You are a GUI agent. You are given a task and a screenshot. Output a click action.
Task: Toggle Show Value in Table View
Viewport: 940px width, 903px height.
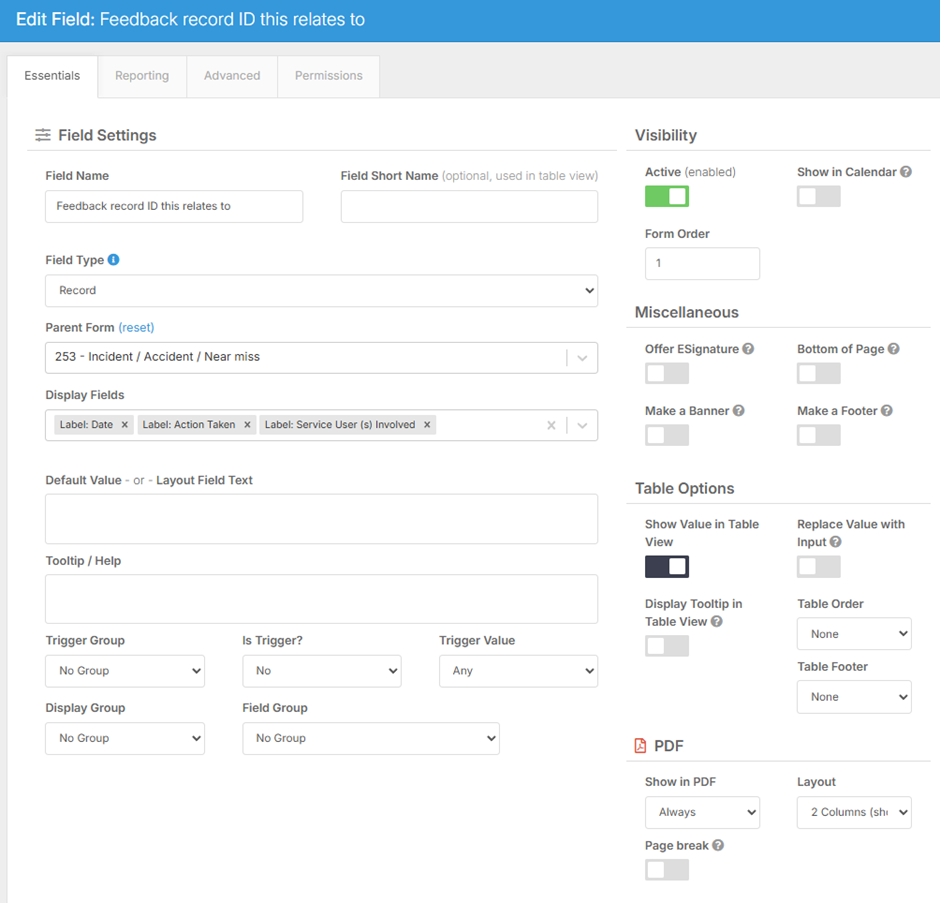point(667,567)
